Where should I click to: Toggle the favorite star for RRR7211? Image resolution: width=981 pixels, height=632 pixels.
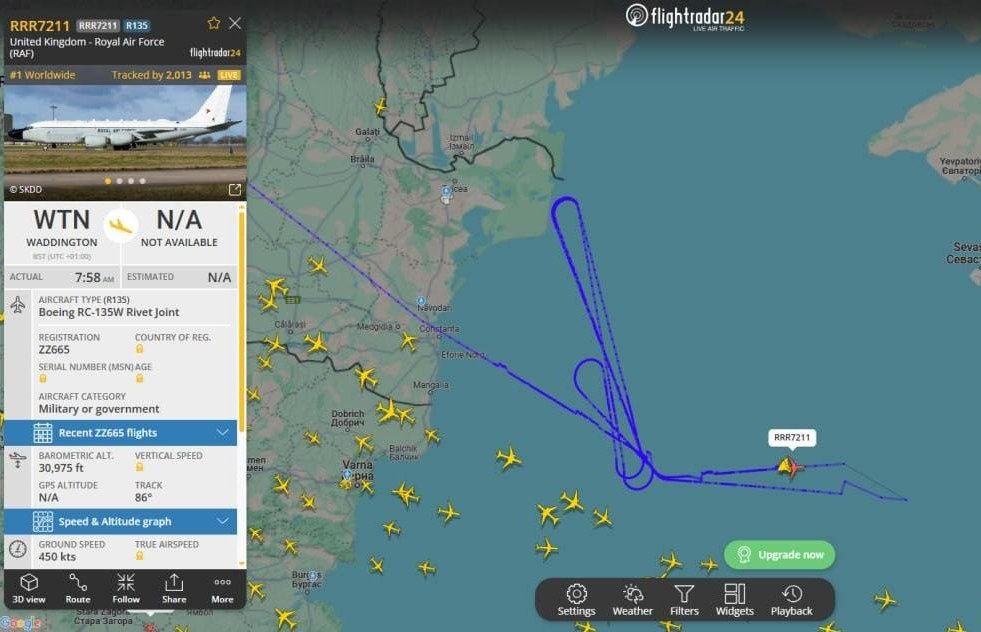(x=214, y=23)
